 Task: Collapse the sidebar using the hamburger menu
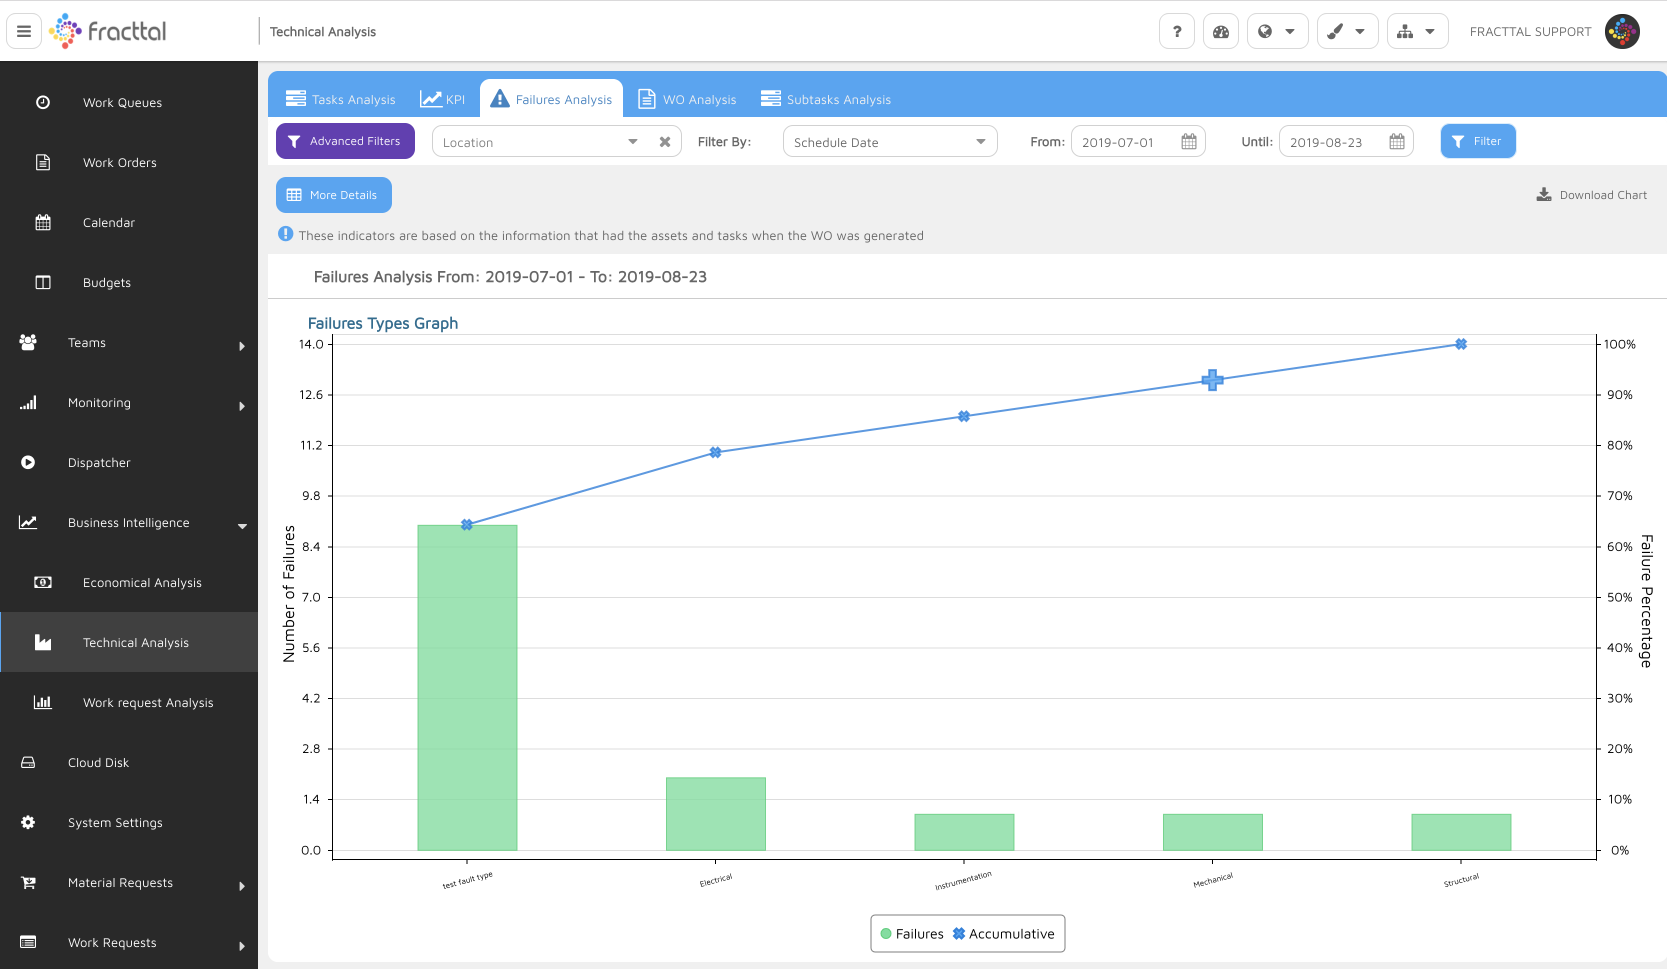[23, 31]
